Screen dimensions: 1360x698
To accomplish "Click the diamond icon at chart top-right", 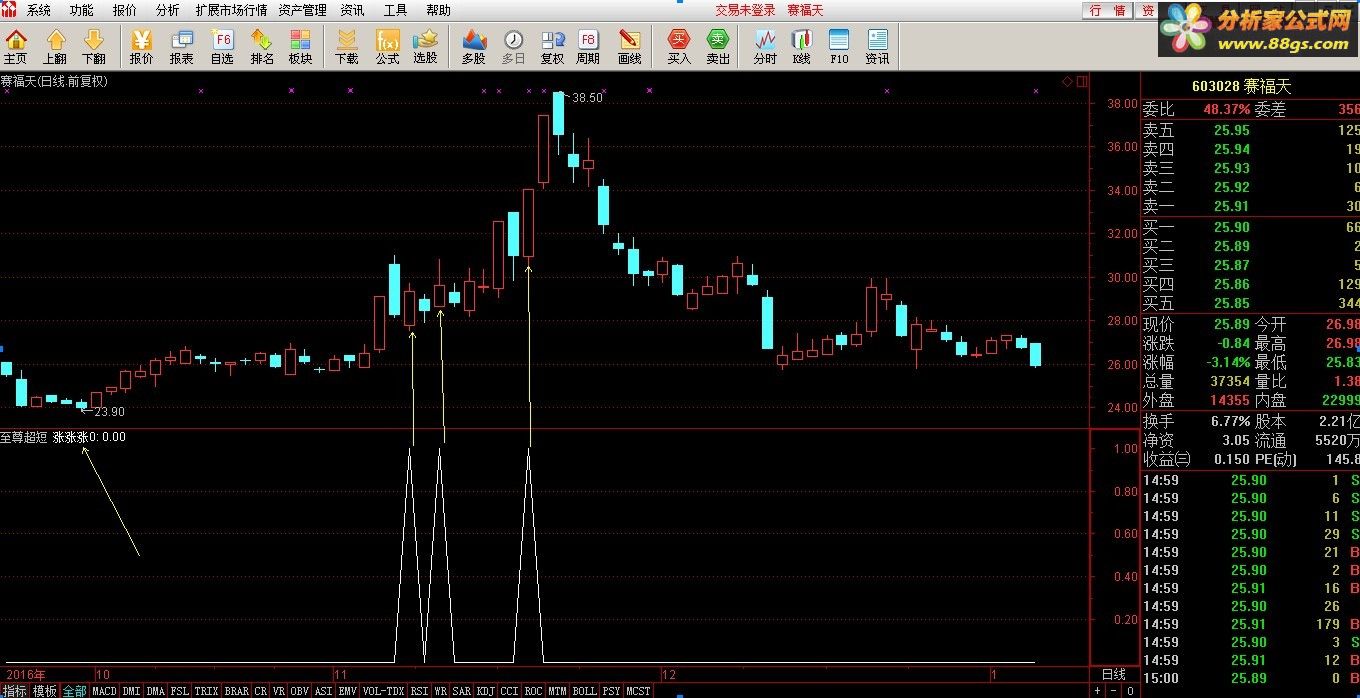I will [1067, 81].
